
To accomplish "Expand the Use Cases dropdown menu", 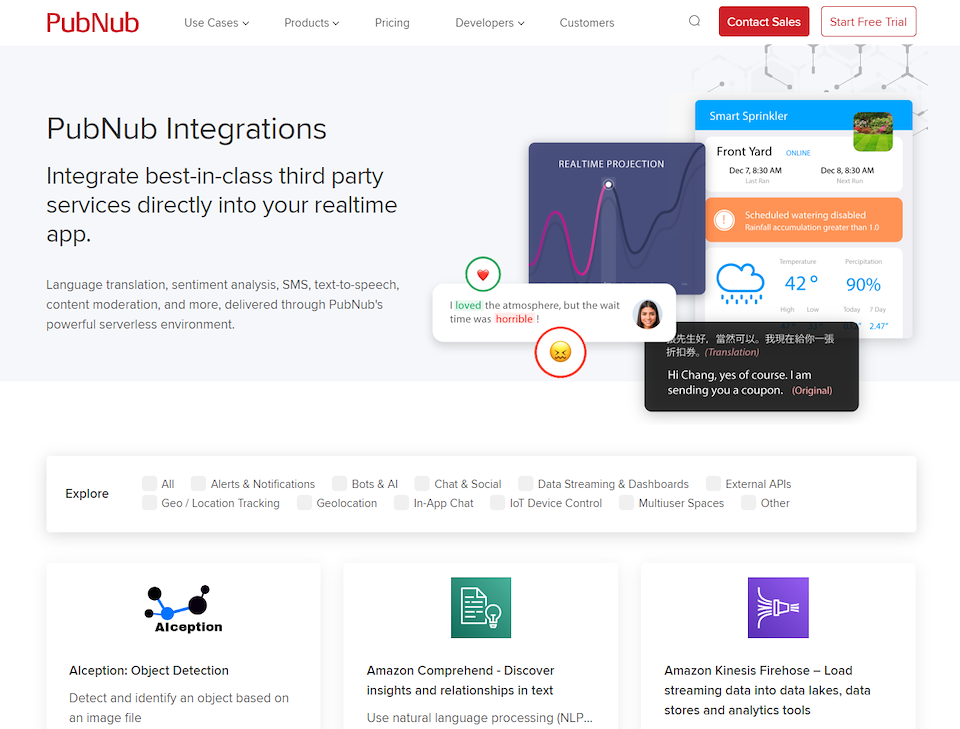I will 216,23.
